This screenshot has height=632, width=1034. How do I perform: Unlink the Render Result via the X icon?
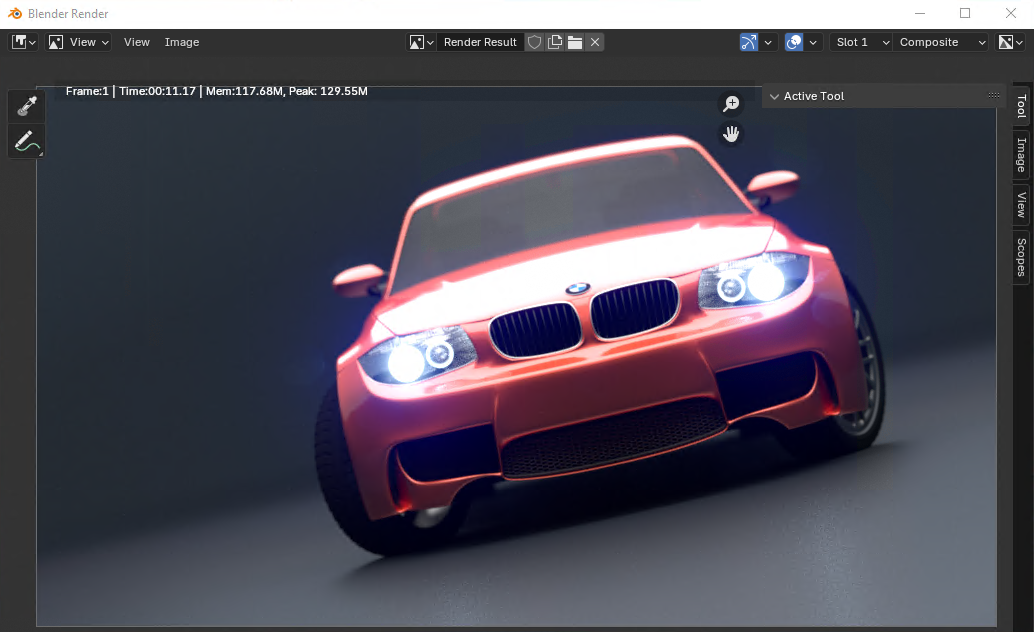(595, 42)
